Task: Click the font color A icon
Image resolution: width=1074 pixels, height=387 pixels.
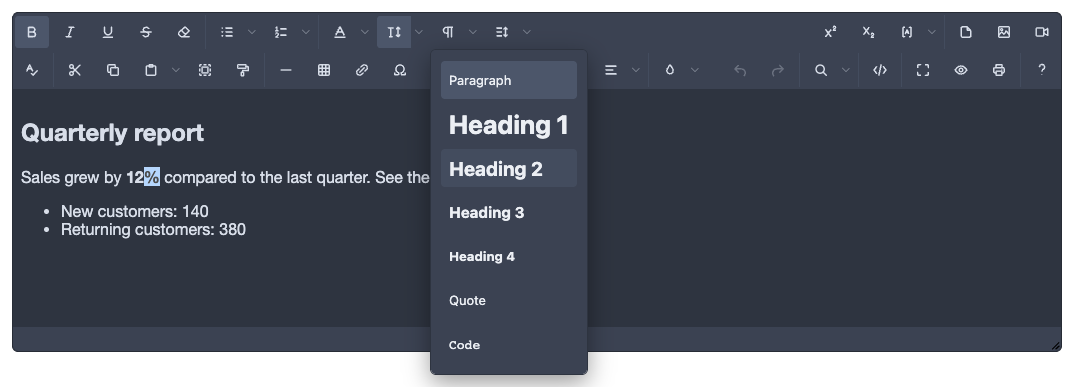Action: pyautogui.click(x=340, y=32)
